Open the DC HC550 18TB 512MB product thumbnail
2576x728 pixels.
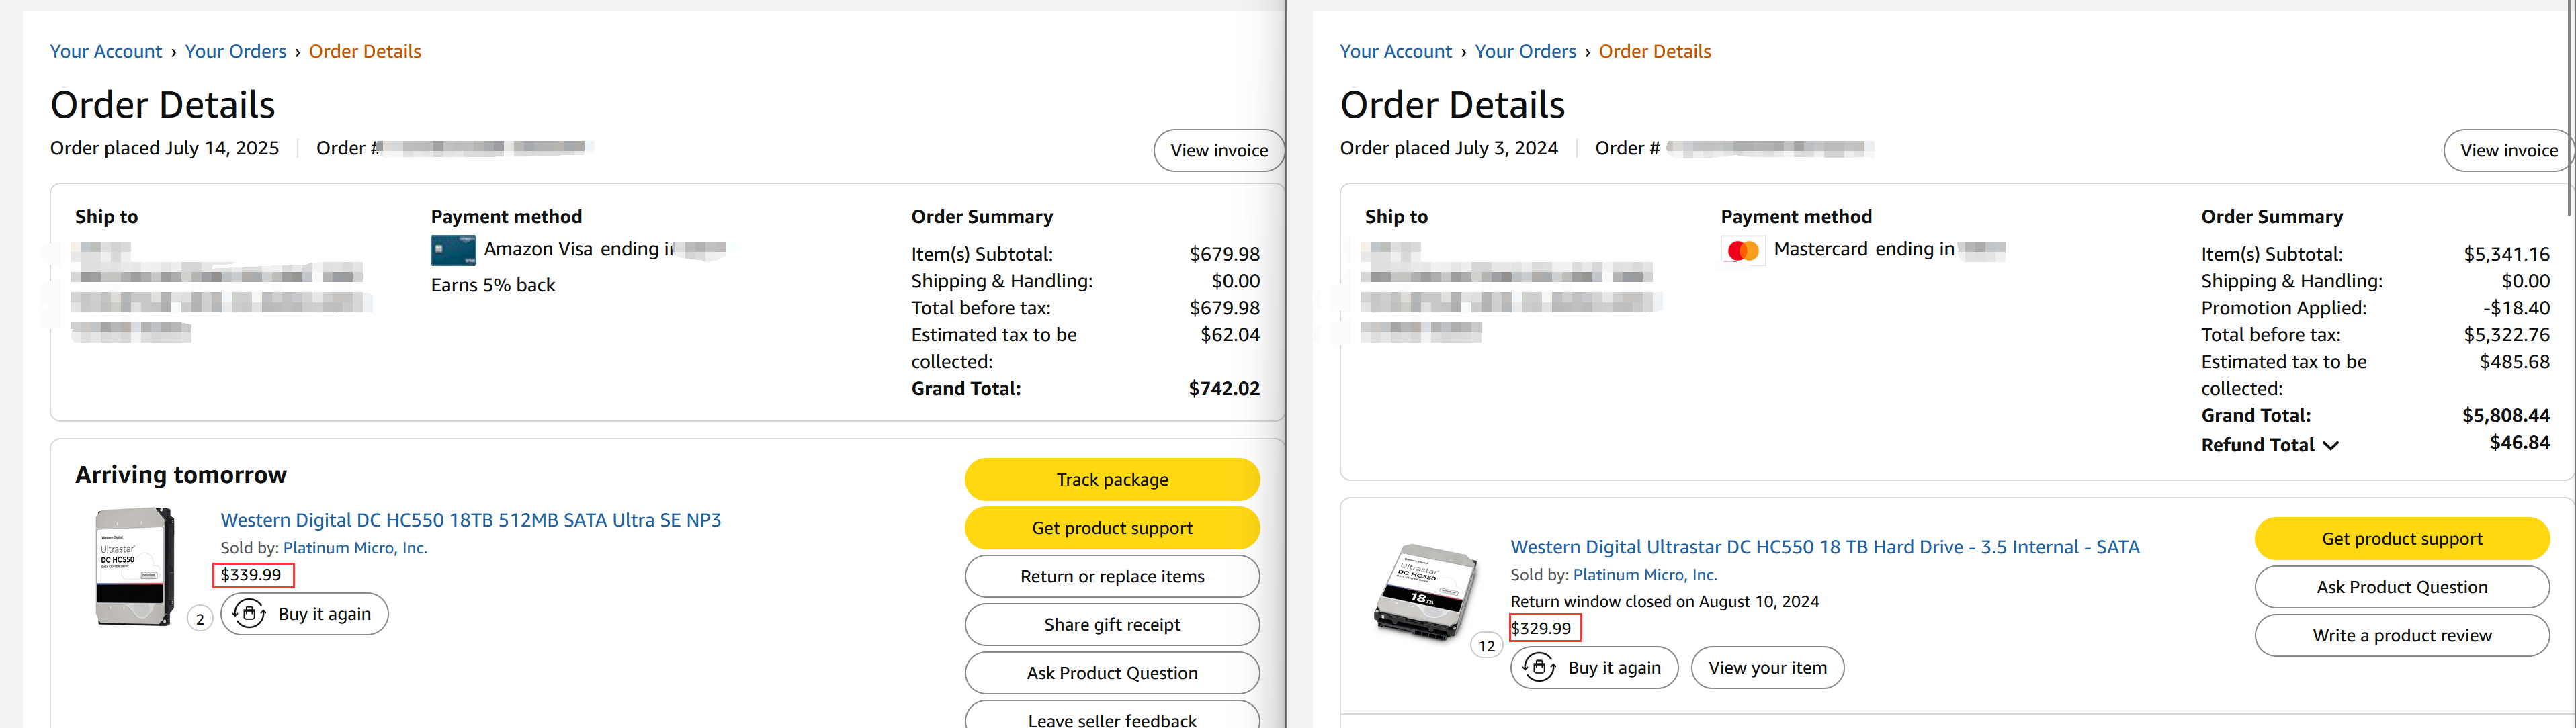tap(134, 566)
